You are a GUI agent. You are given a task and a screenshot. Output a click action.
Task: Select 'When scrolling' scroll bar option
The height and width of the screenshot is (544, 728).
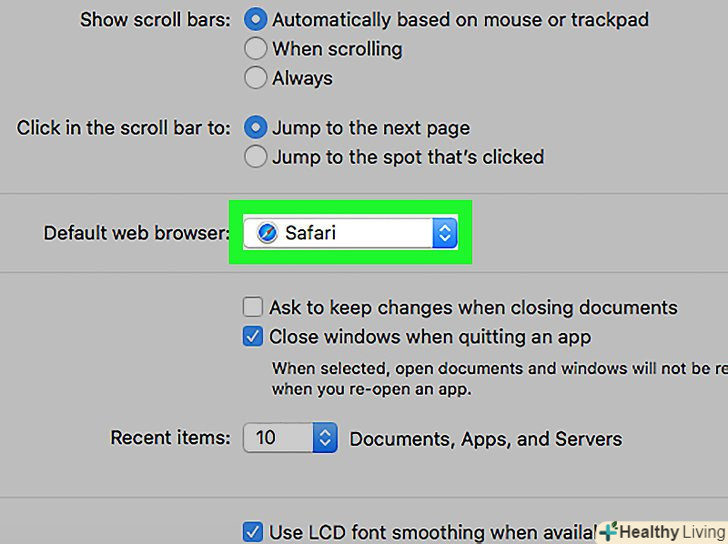[x=256, y=48]
